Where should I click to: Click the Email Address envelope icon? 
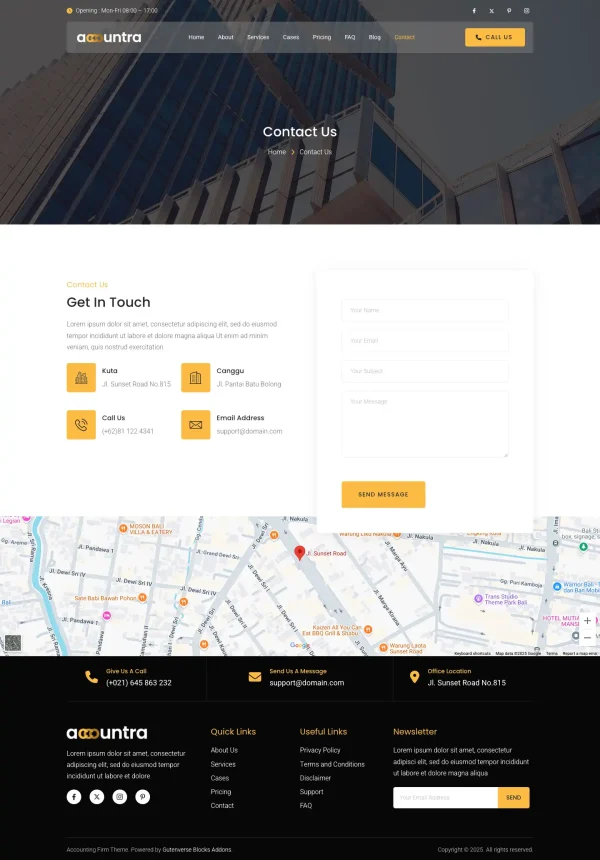point(196,425)
